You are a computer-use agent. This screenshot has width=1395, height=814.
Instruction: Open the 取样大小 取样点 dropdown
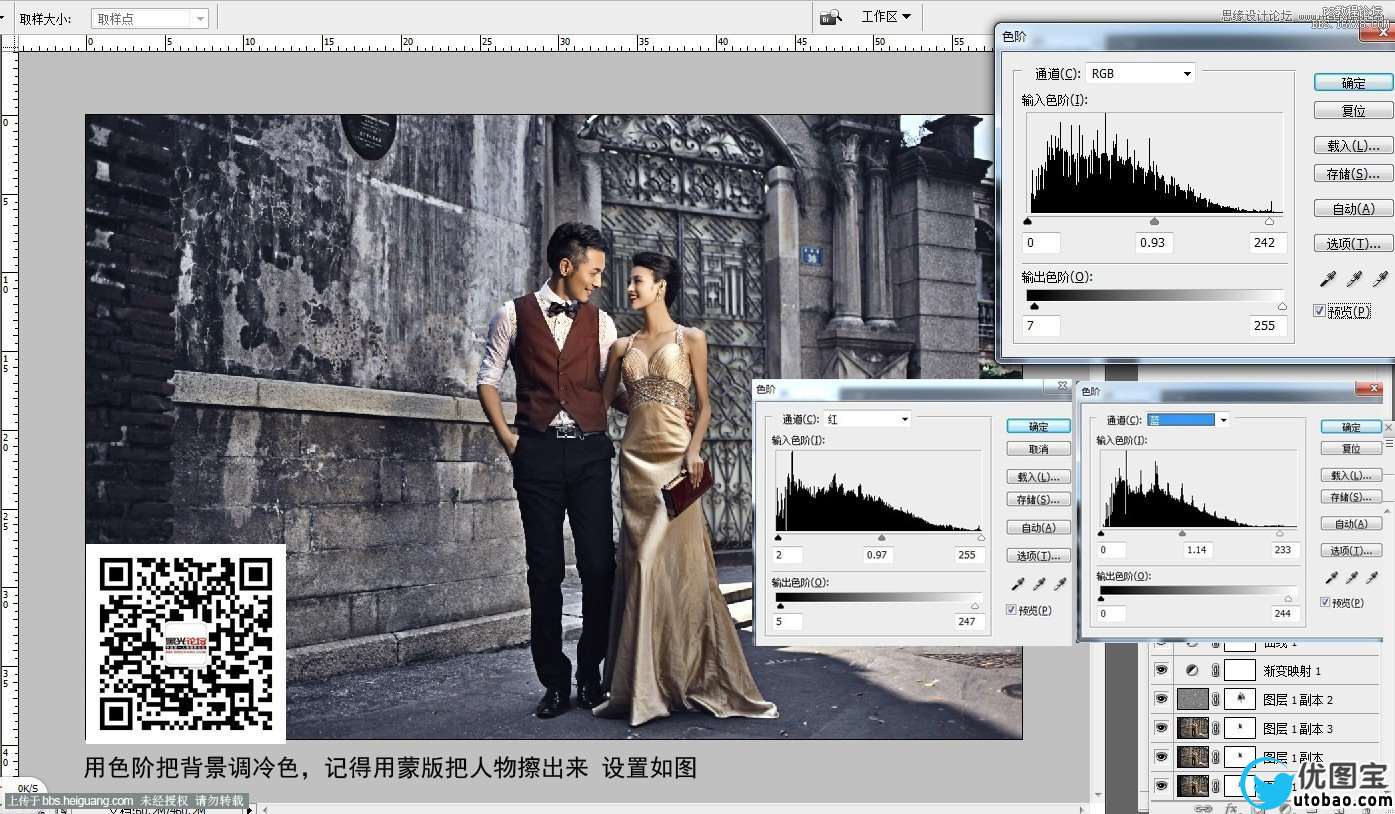(x=150, y=18)
